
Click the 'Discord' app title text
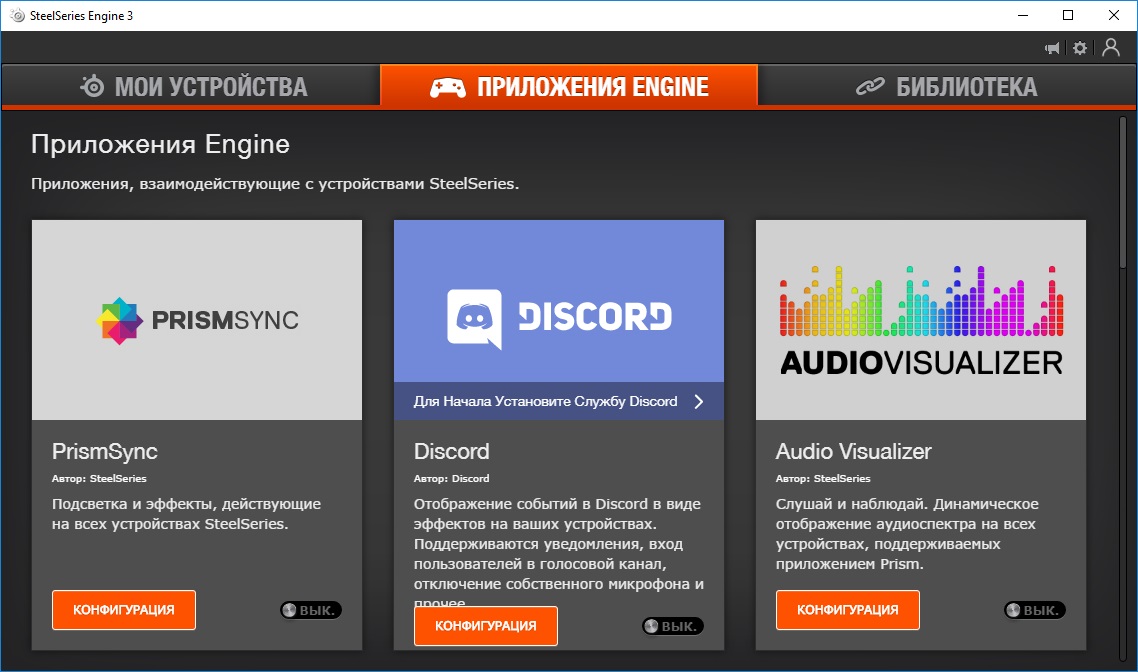click(x=451, y=451)
